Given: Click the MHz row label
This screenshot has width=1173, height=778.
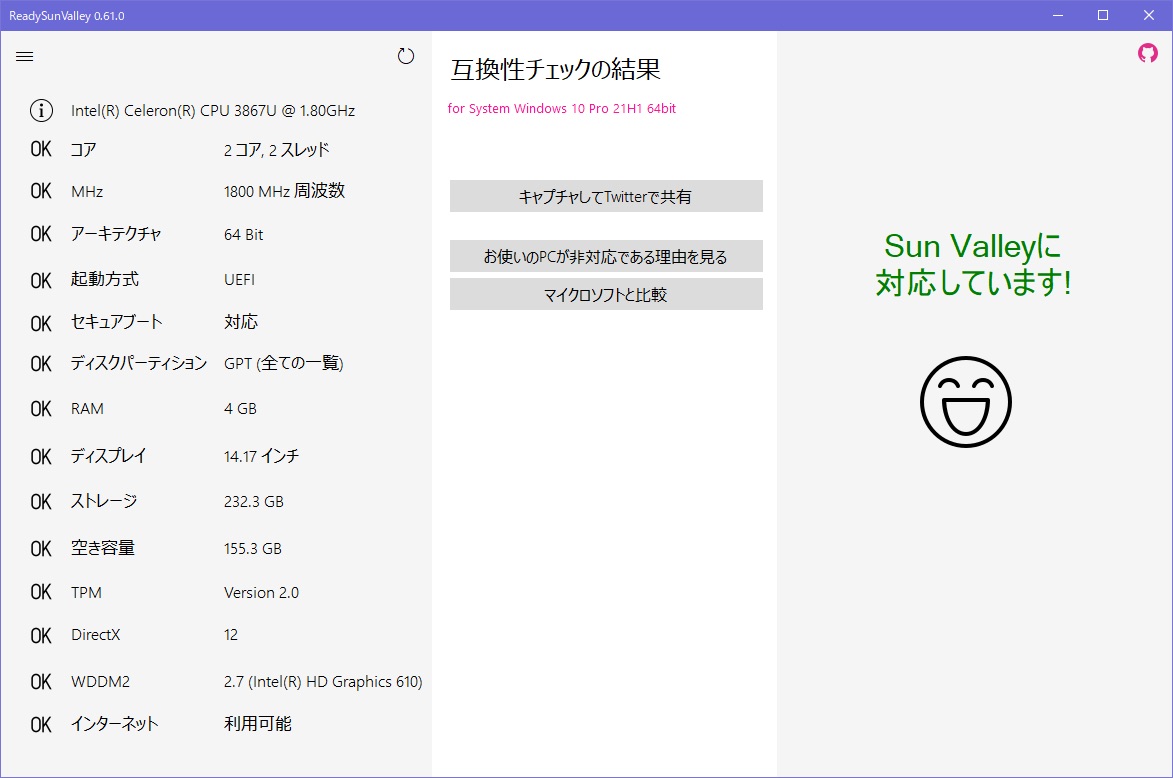Looking at the screenshot, I should (87, 192).
